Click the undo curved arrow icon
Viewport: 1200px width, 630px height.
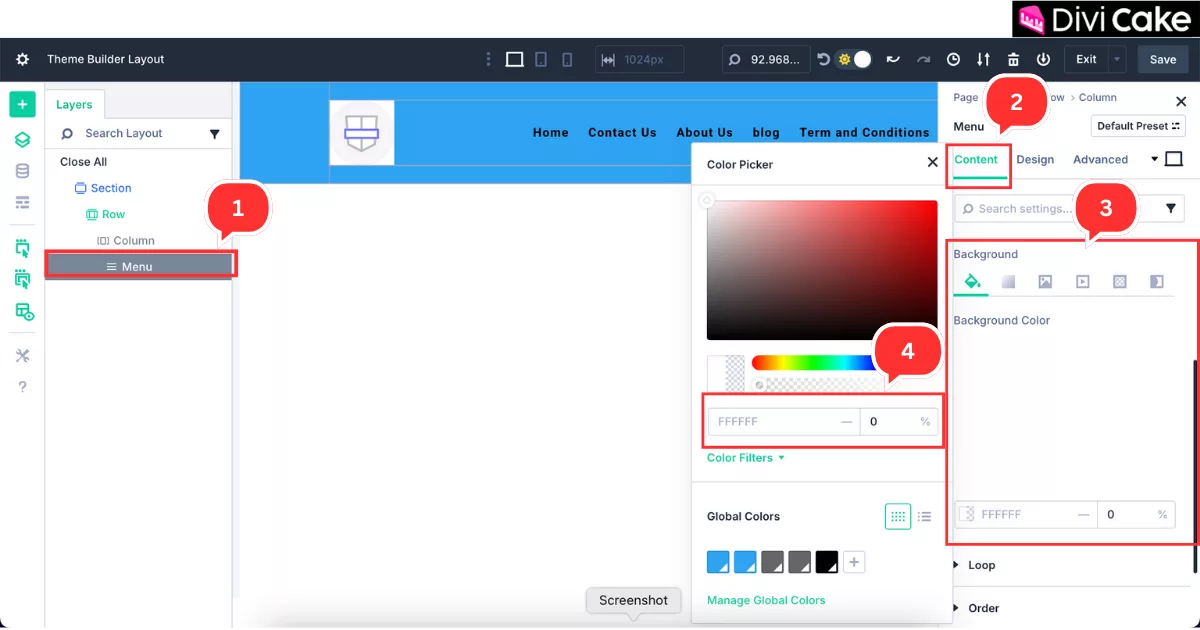[892, 59]
